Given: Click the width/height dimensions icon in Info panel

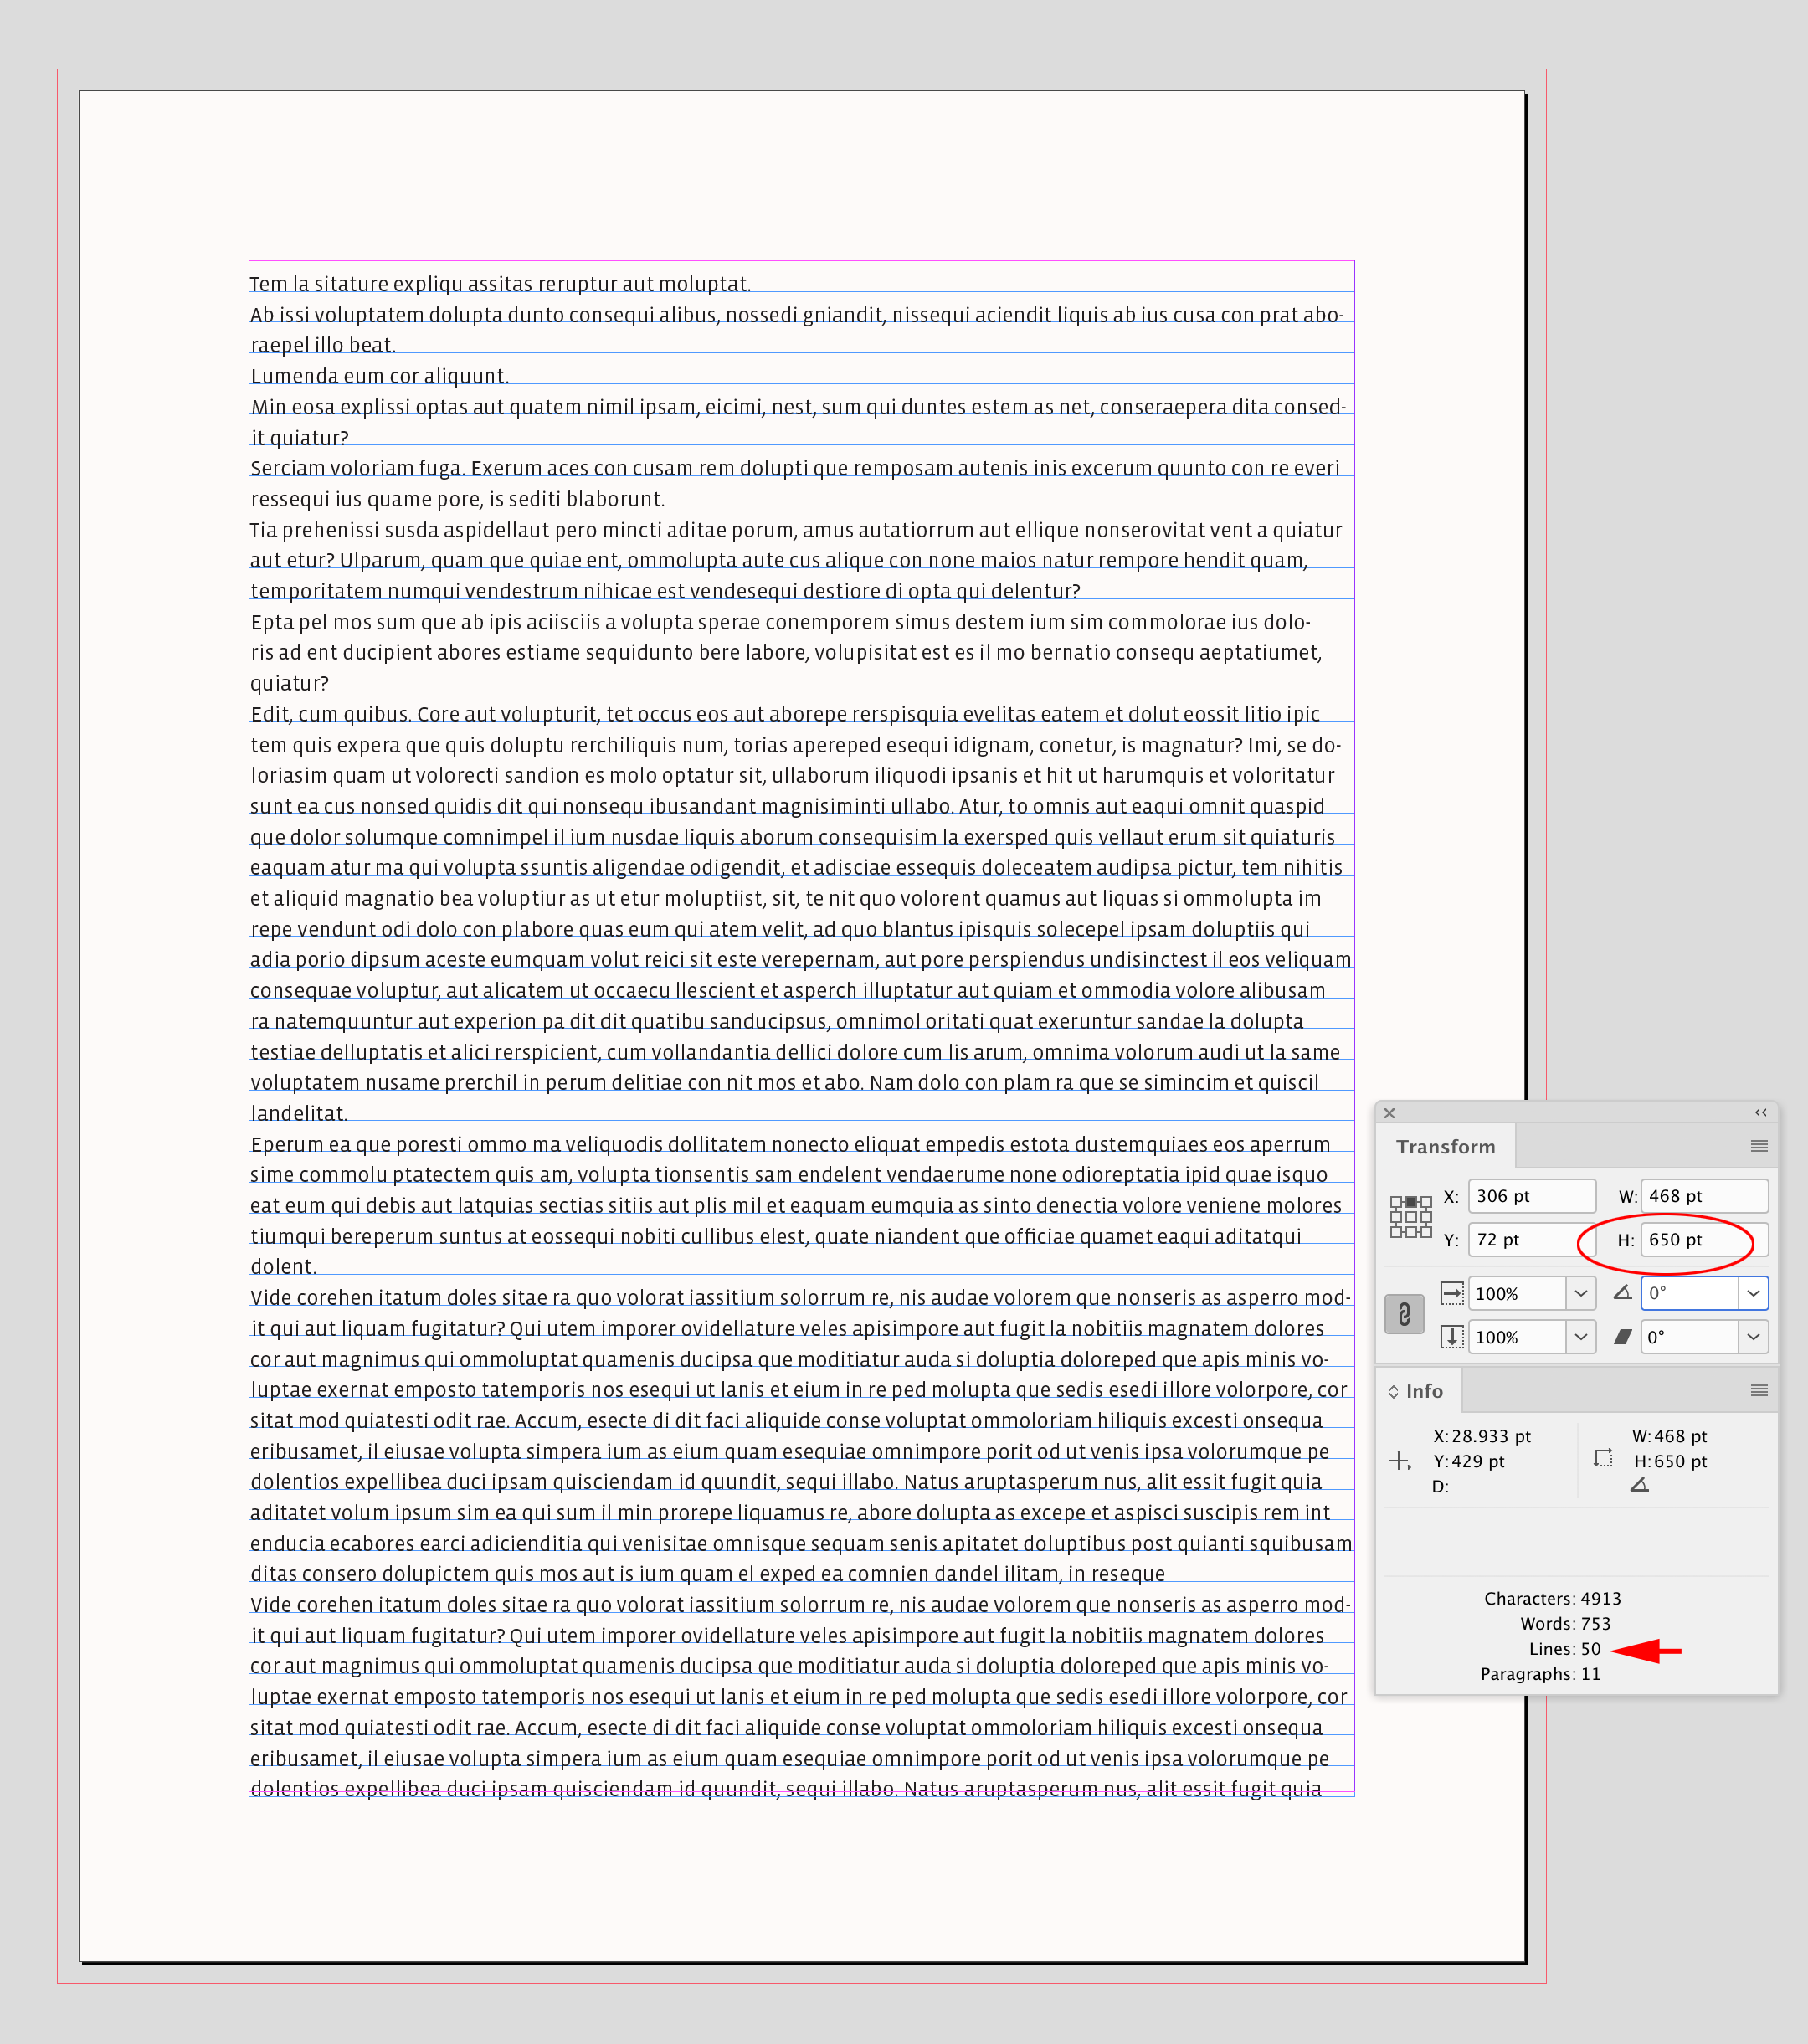Looking at the screenshot, I should (1603, 1459).
